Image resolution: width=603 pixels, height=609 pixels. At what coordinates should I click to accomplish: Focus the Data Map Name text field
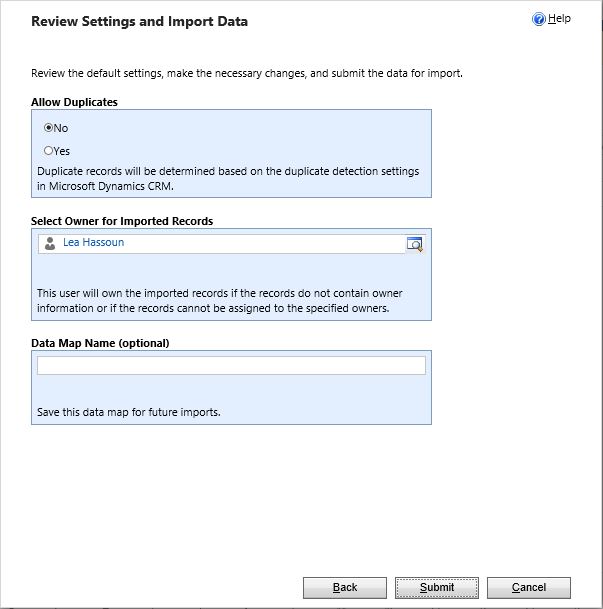point(231,366)
